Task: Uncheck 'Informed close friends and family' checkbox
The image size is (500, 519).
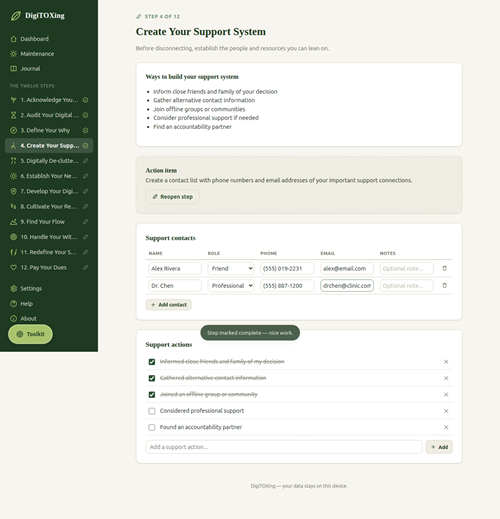Action: 152,362
